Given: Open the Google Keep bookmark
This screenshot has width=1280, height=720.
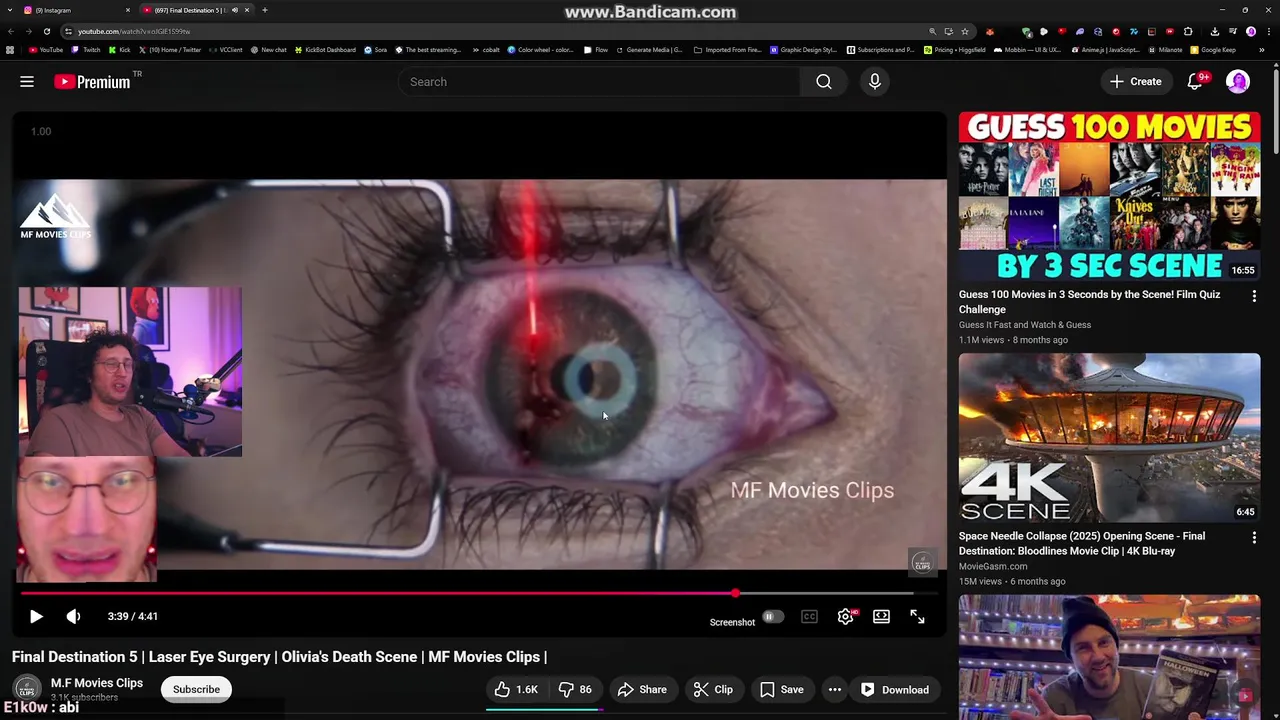Looking at the screenshot, I should [1213, 50].
